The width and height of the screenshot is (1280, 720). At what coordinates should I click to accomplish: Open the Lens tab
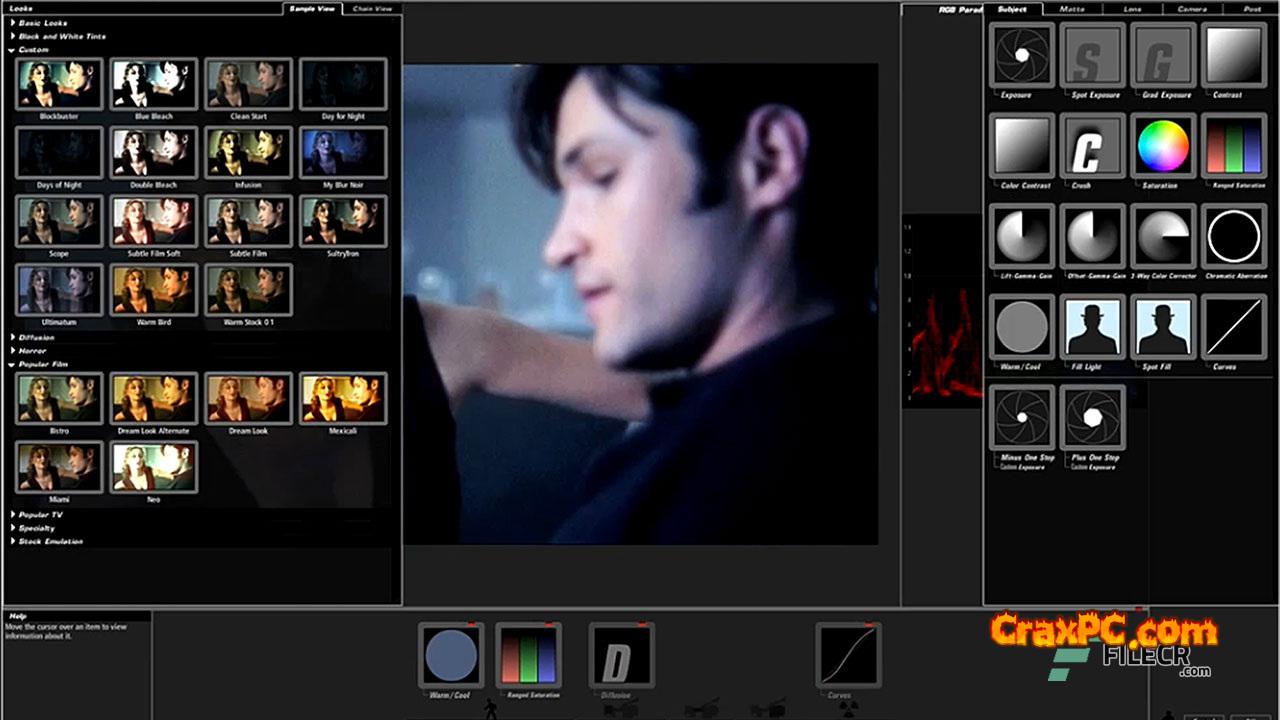pos(1132,9)
